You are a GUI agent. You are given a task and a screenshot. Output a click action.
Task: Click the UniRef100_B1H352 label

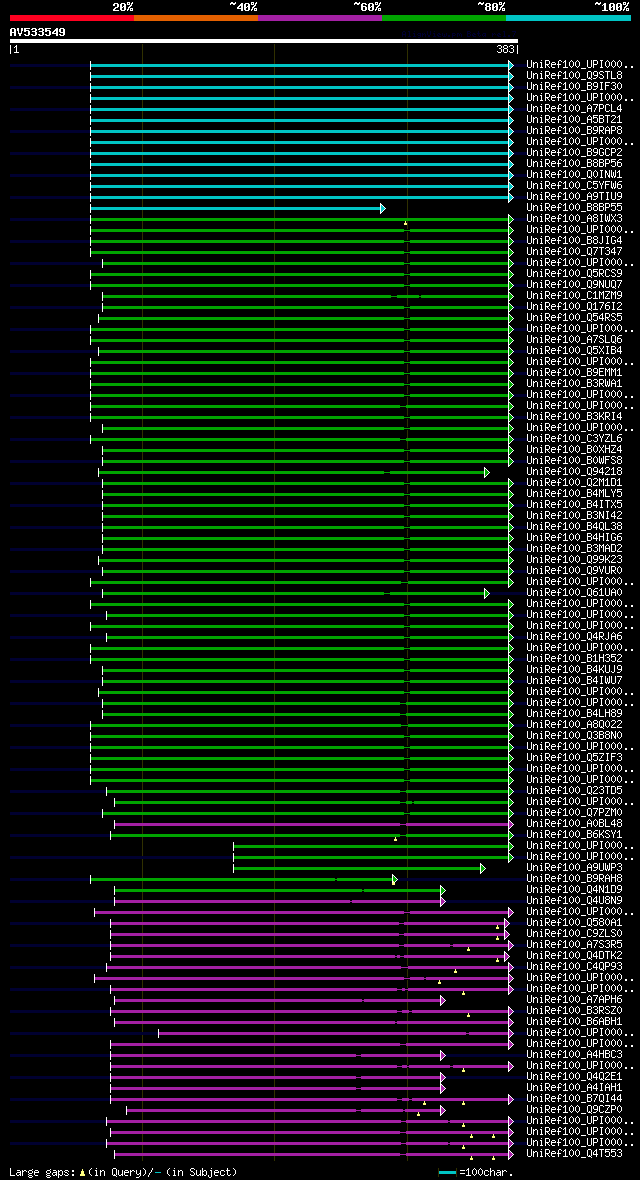pyautogui.click(x=574, y=658)
